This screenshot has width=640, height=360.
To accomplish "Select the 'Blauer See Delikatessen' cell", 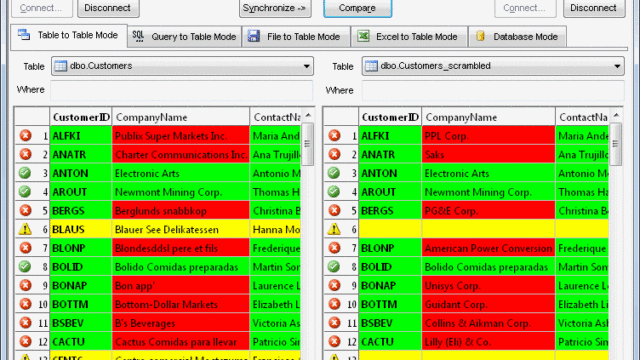I will [181, 229].
